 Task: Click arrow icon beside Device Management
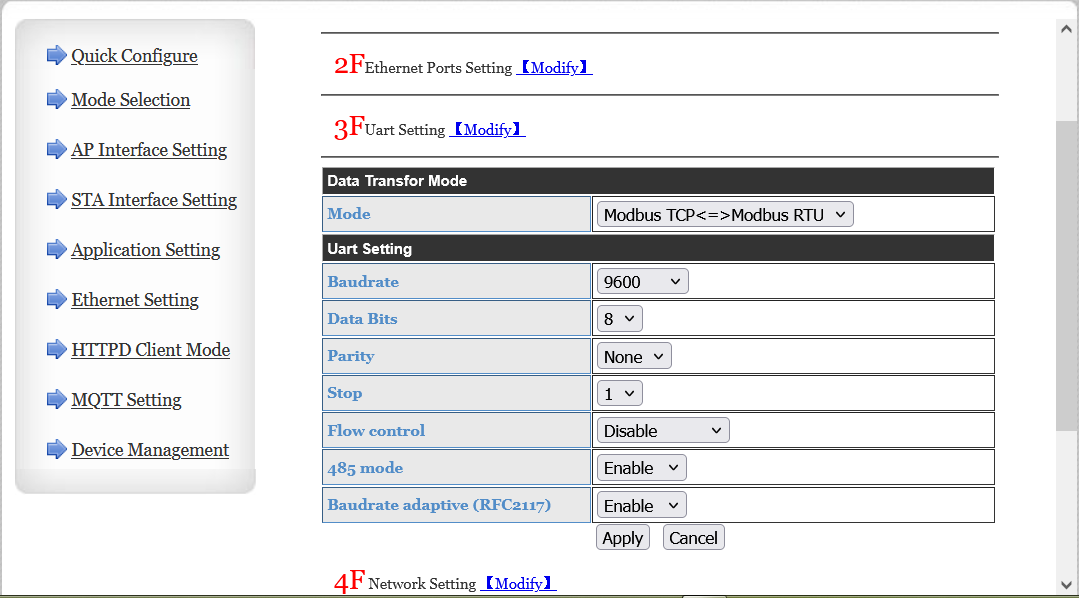point(56,450)
